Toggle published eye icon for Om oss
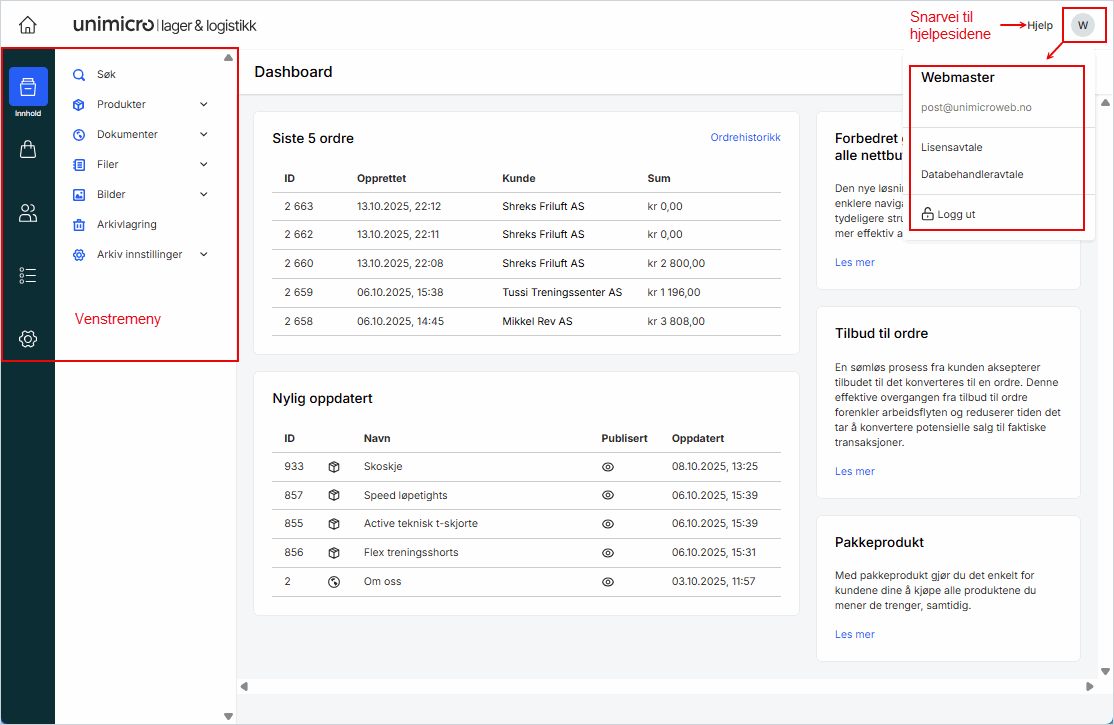The width and height of the screenshot is (1114, 725). (x=607, y=582)
